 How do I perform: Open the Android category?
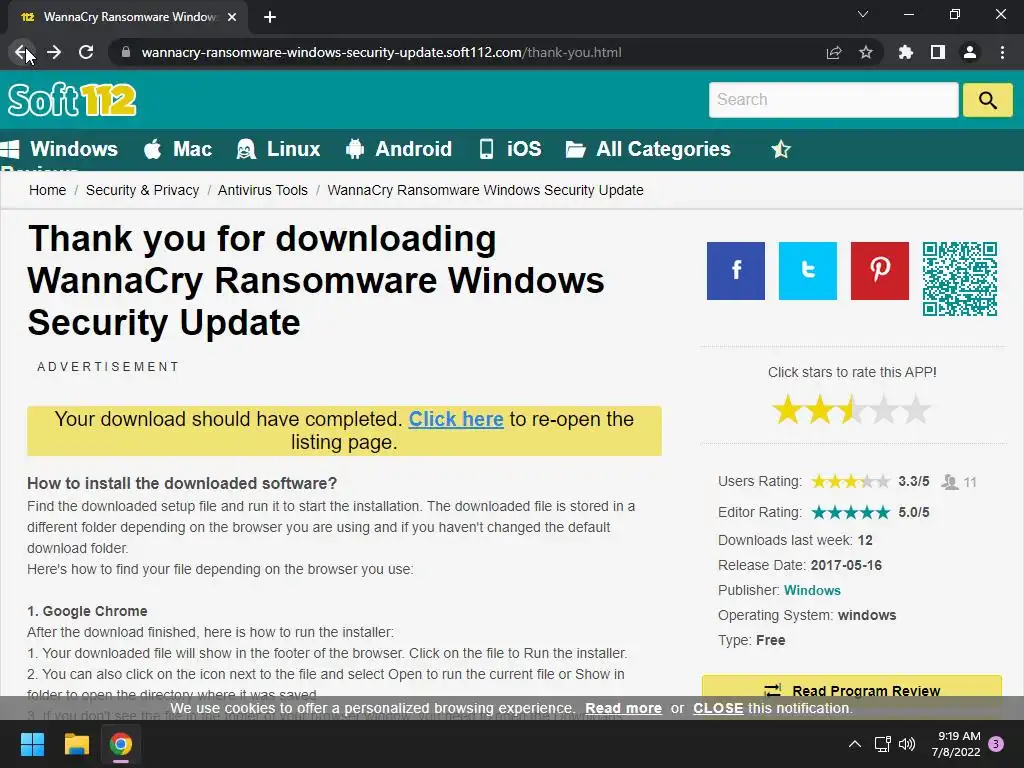[399, 149]
